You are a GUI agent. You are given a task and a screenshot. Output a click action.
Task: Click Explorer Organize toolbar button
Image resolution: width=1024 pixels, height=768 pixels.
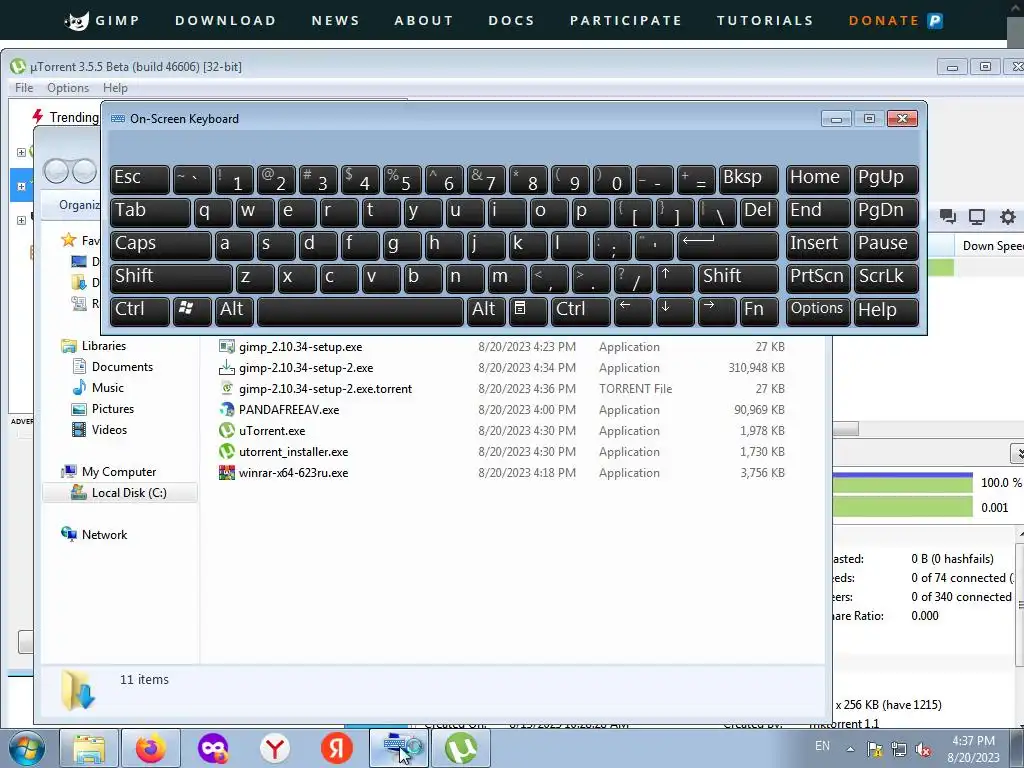coord(79,205)
